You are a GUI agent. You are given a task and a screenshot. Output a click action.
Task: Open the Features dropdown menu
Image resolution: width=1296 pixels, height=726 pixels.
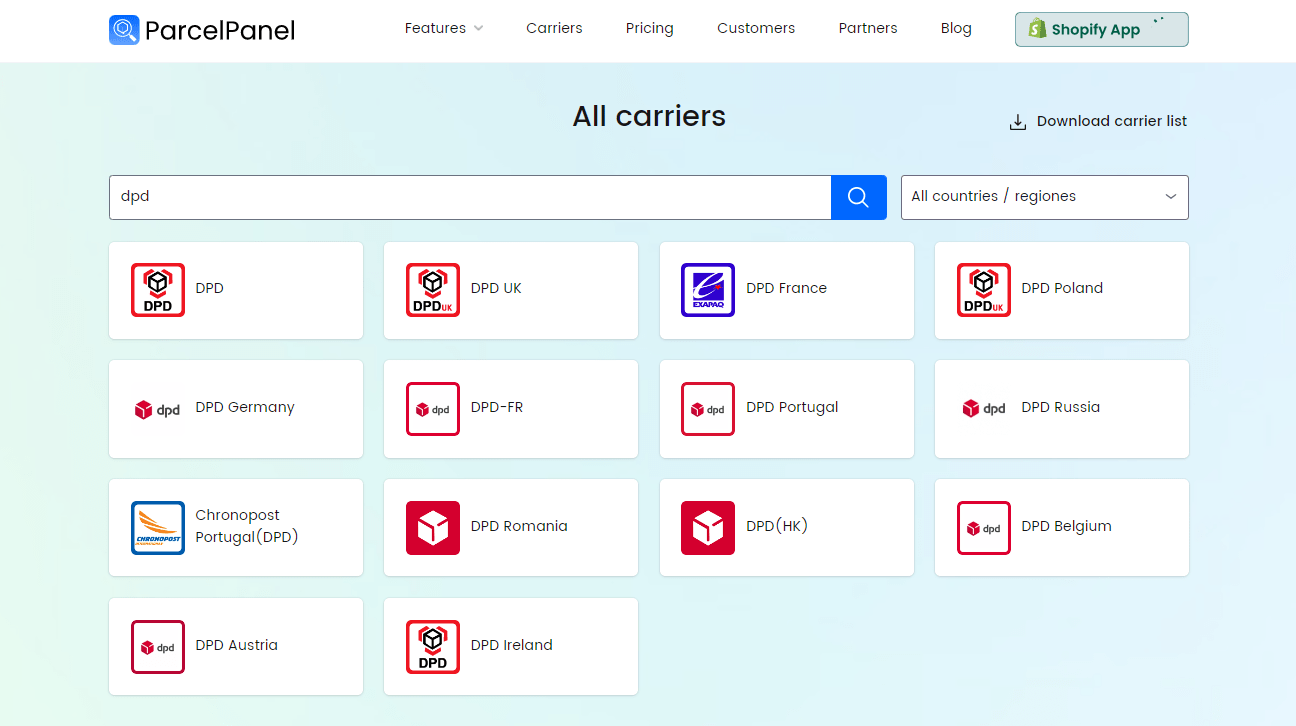tap(436, 28)
